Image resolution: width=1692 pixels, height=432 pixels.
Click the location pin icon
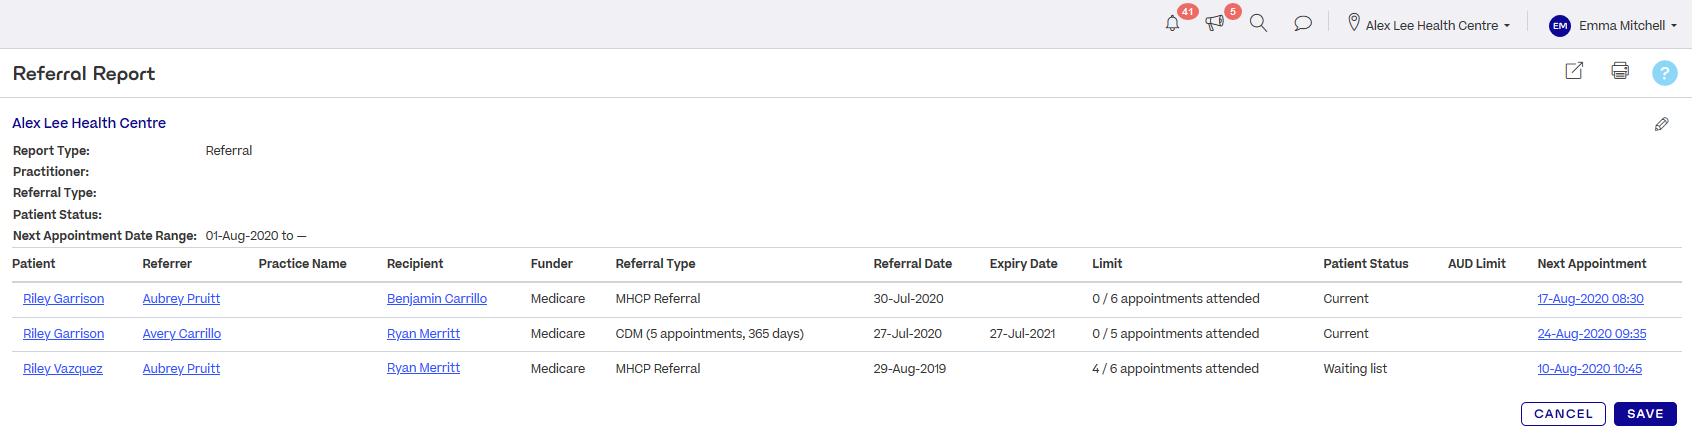click(x=1354, y=22)
